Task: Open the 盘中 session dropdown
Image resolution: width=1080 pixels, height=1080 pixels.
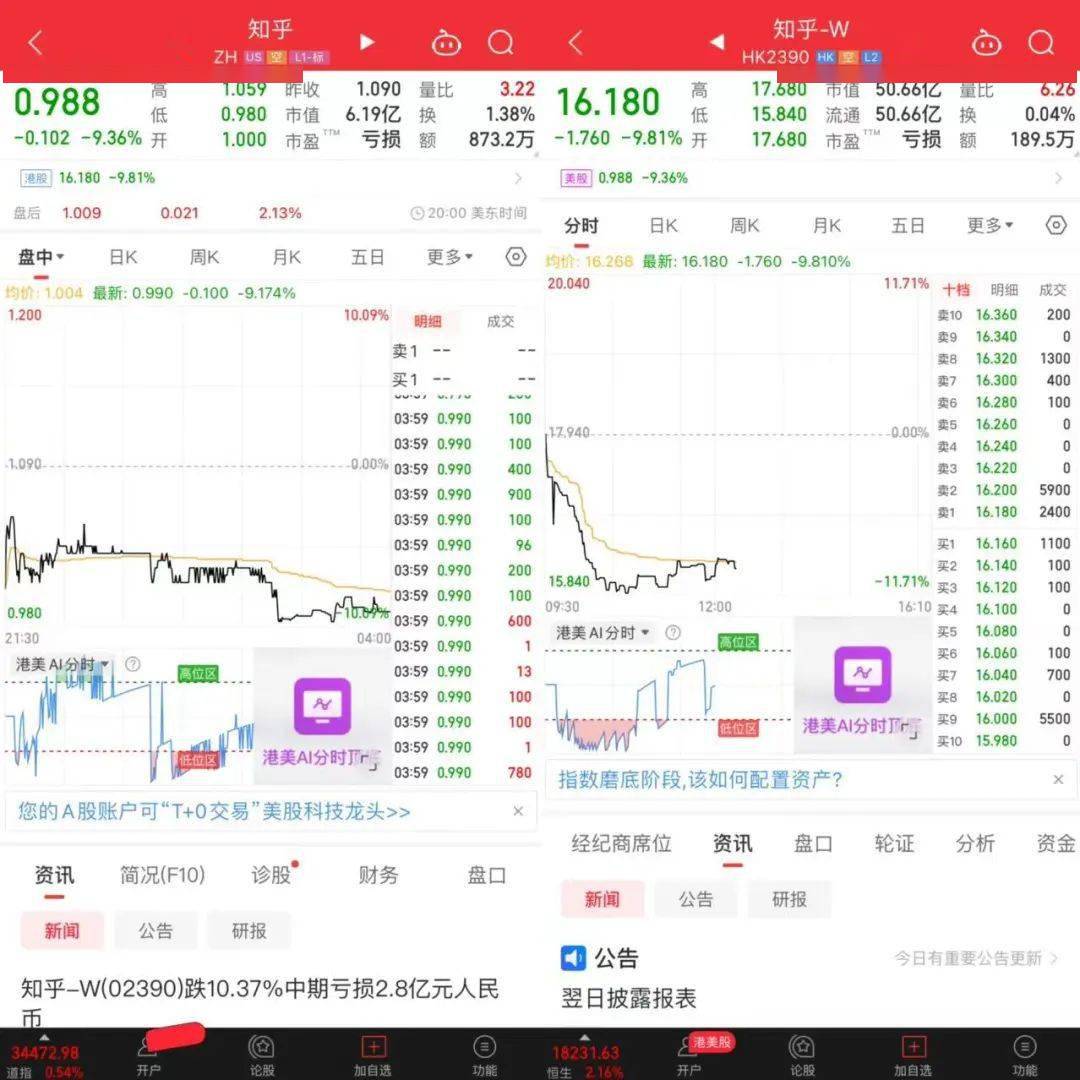Action: click(x=41, y=258)
